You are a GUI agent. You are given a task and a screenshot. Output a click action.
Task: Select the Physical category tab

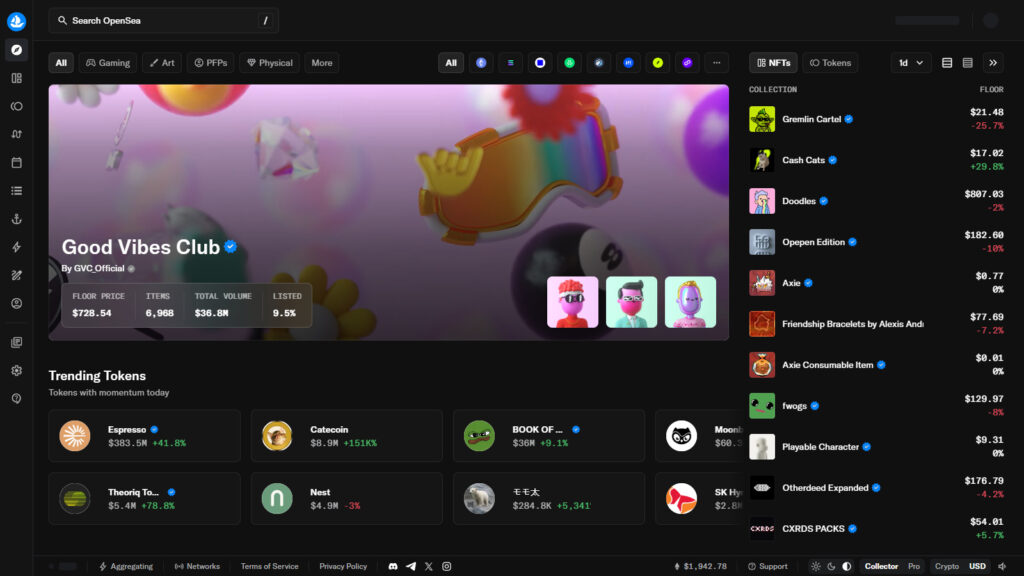(270, 63)
